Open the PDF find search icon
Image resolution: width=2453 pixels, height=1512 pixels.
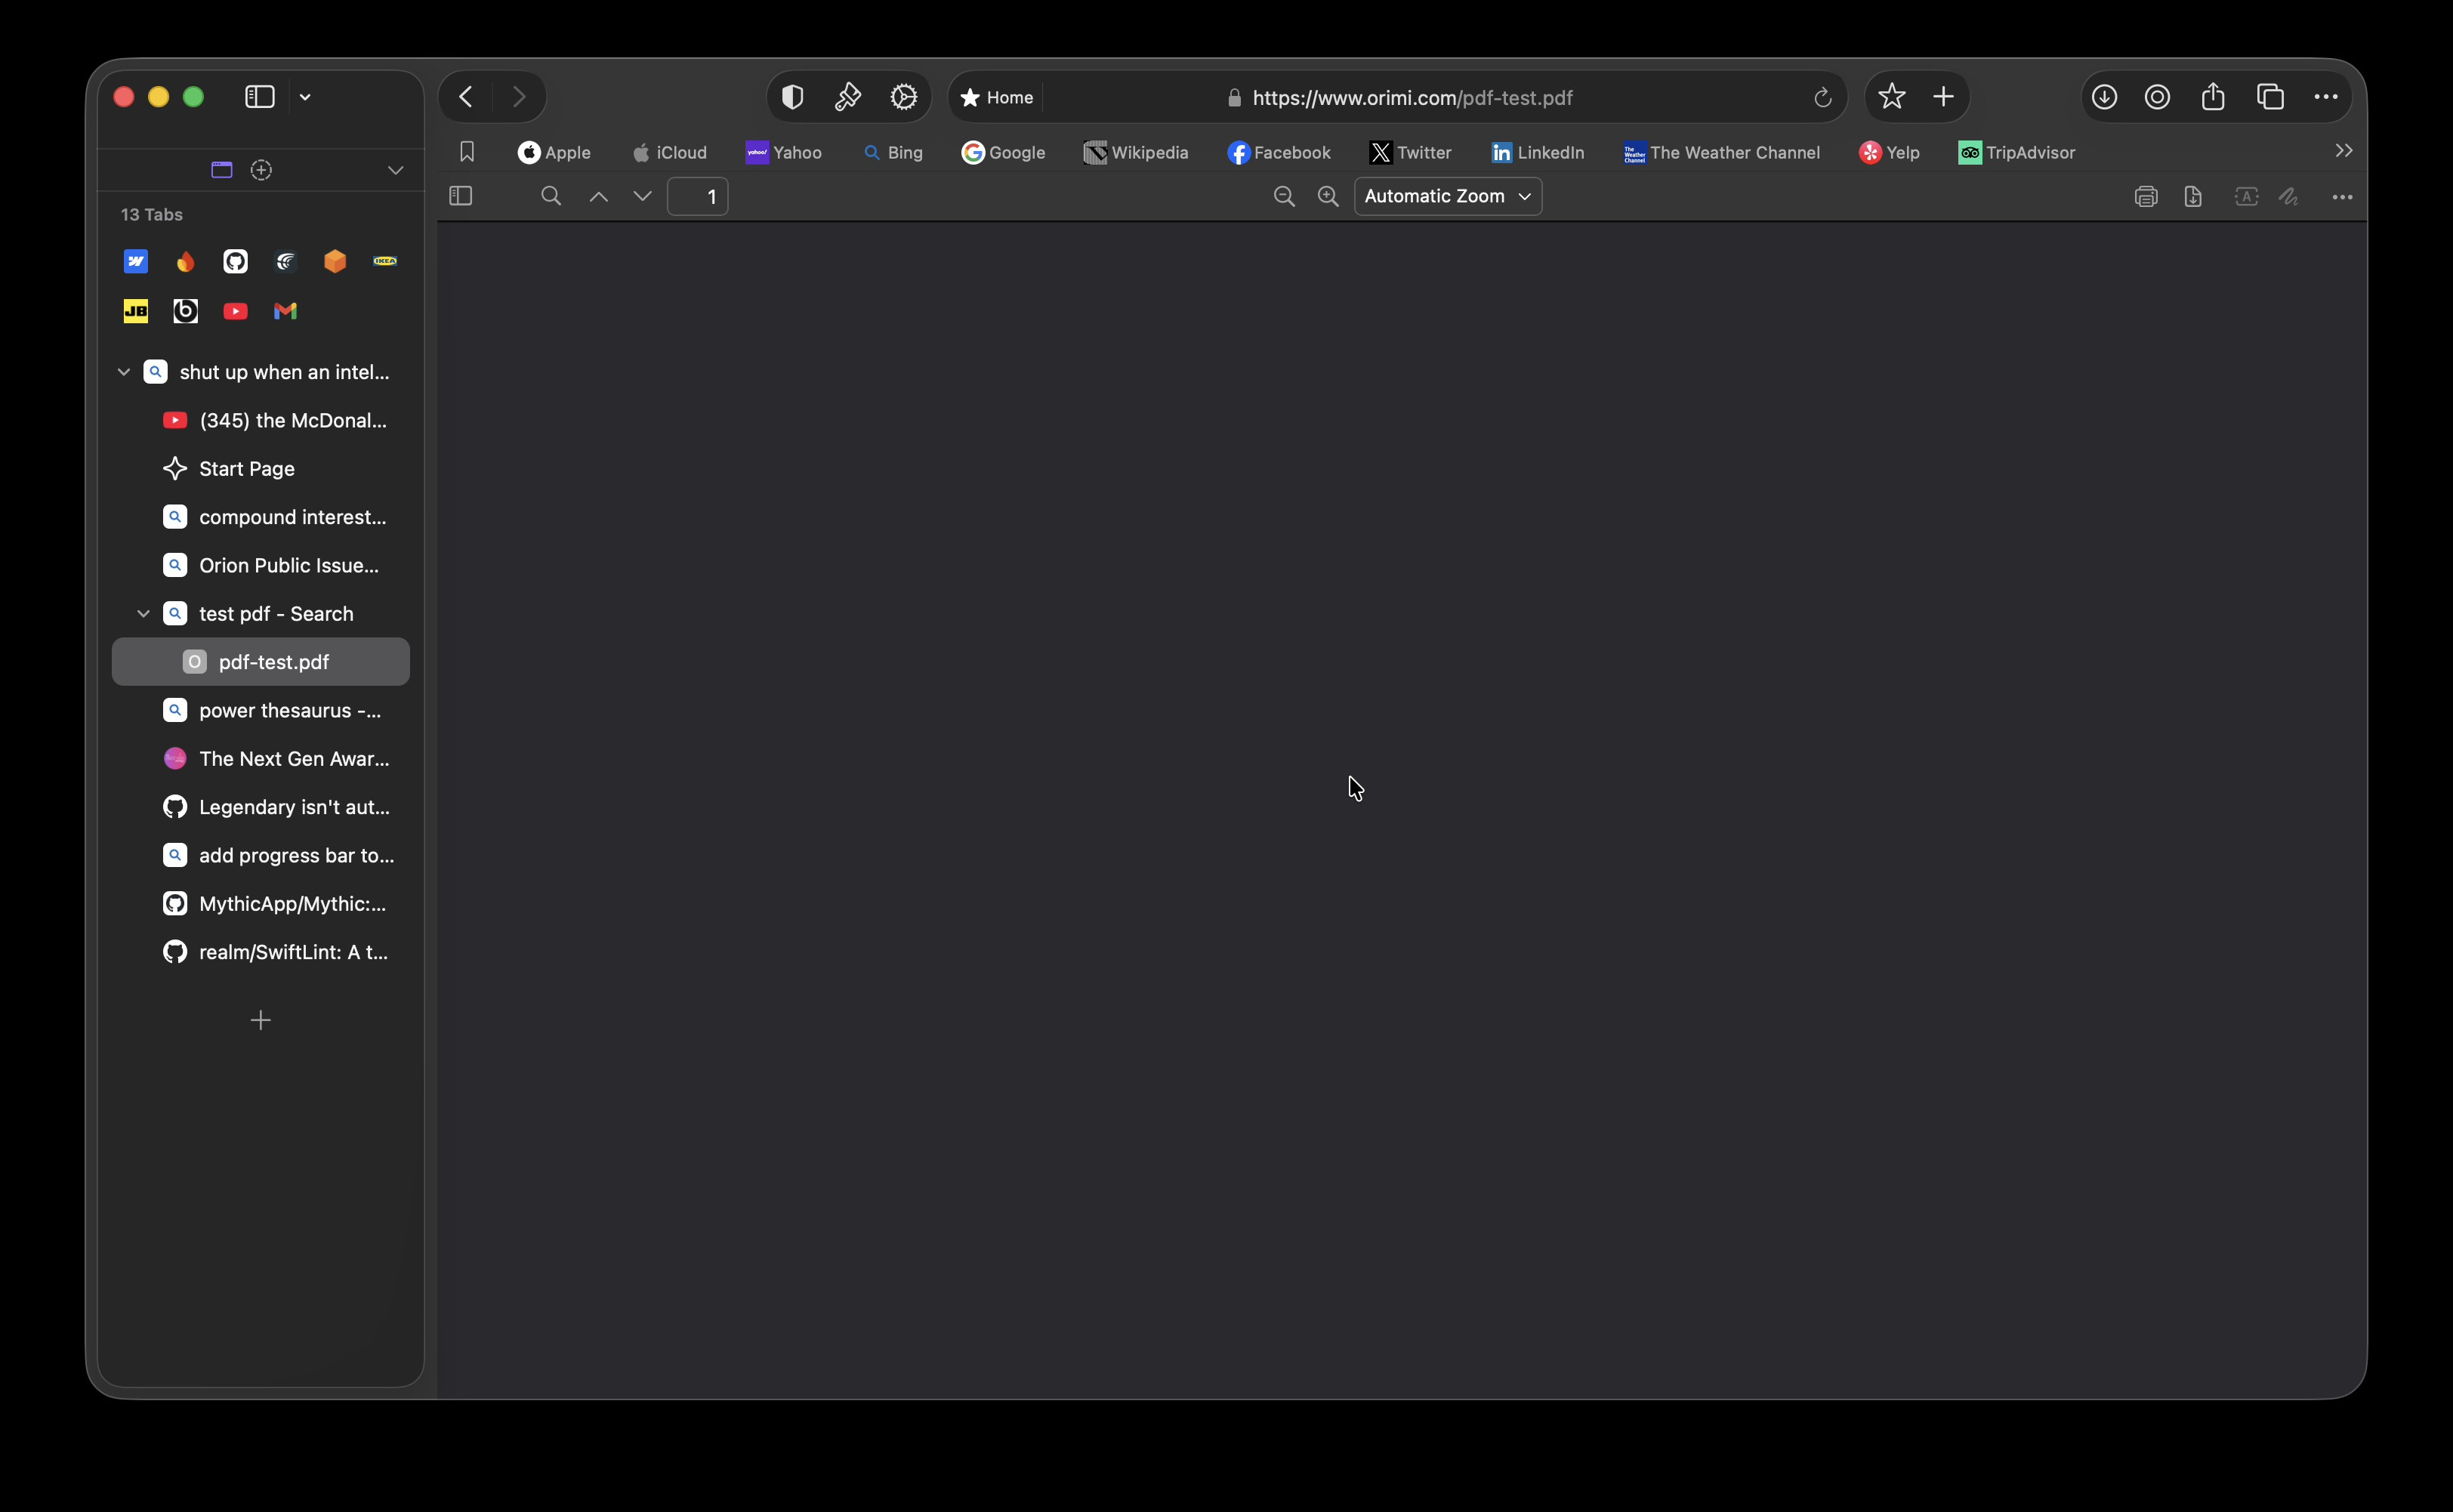click(551, 197)
